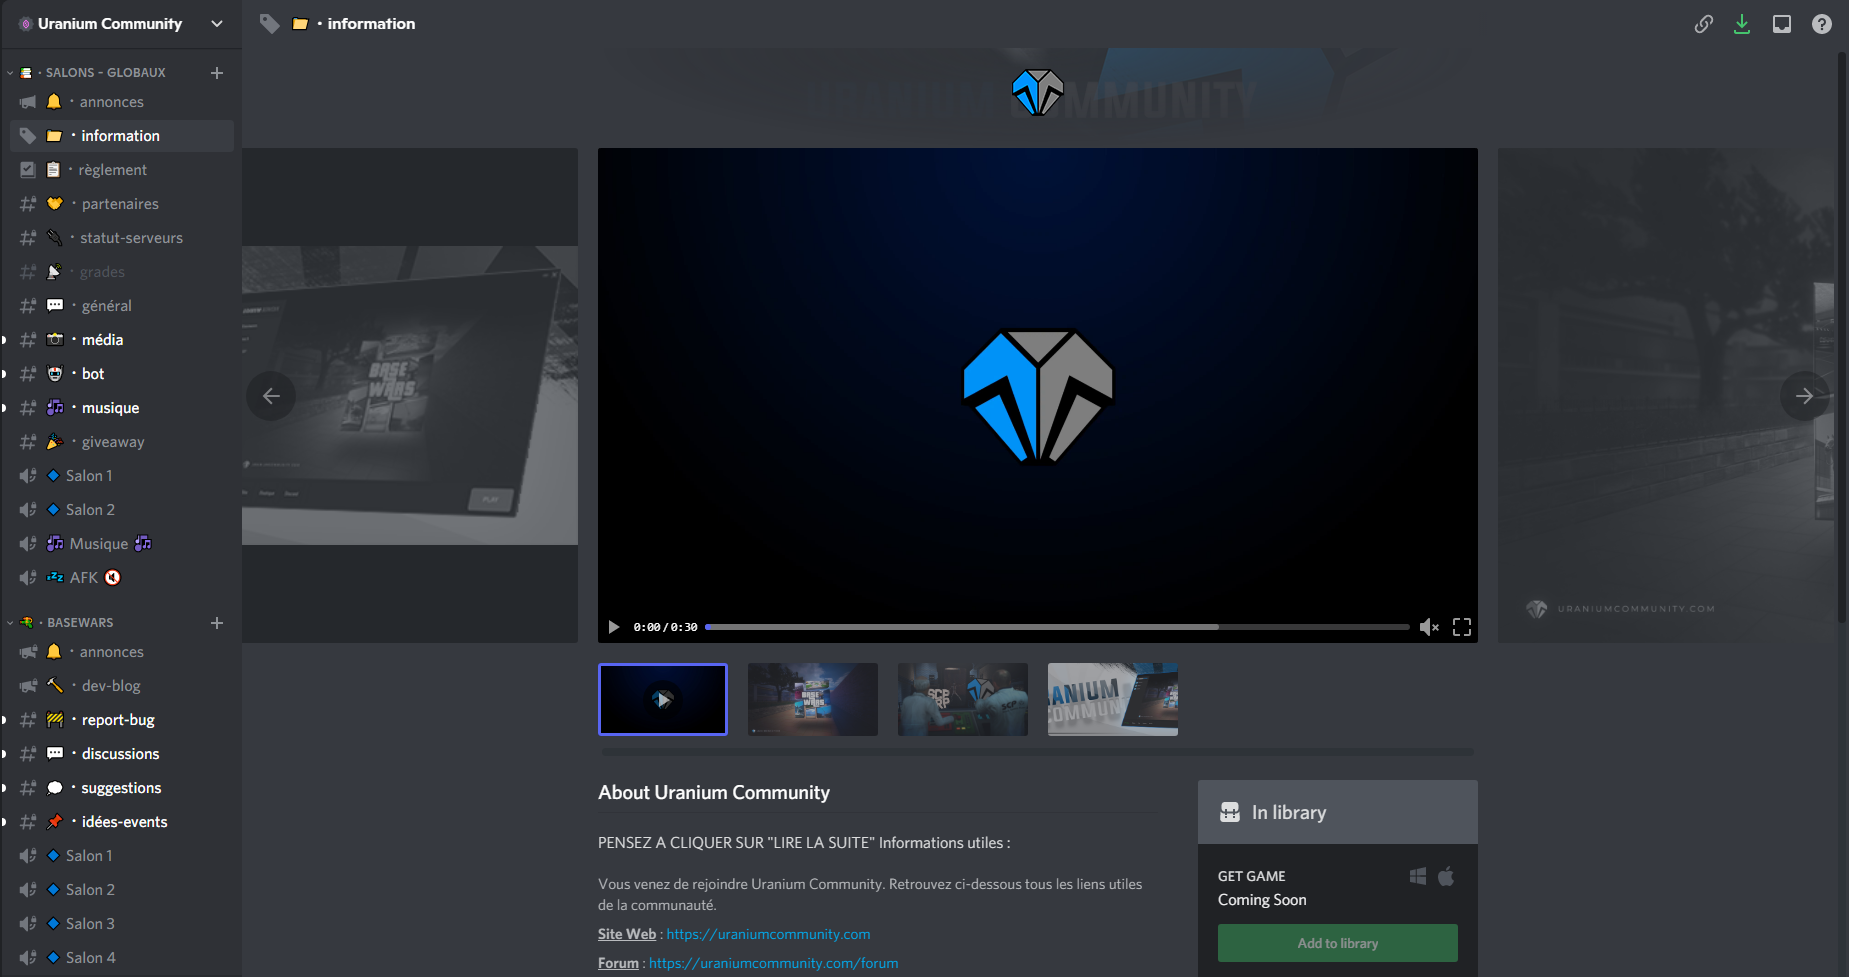The image size is (1849, 977).
Task: Play the trailer video
Action: coord(613,627)
